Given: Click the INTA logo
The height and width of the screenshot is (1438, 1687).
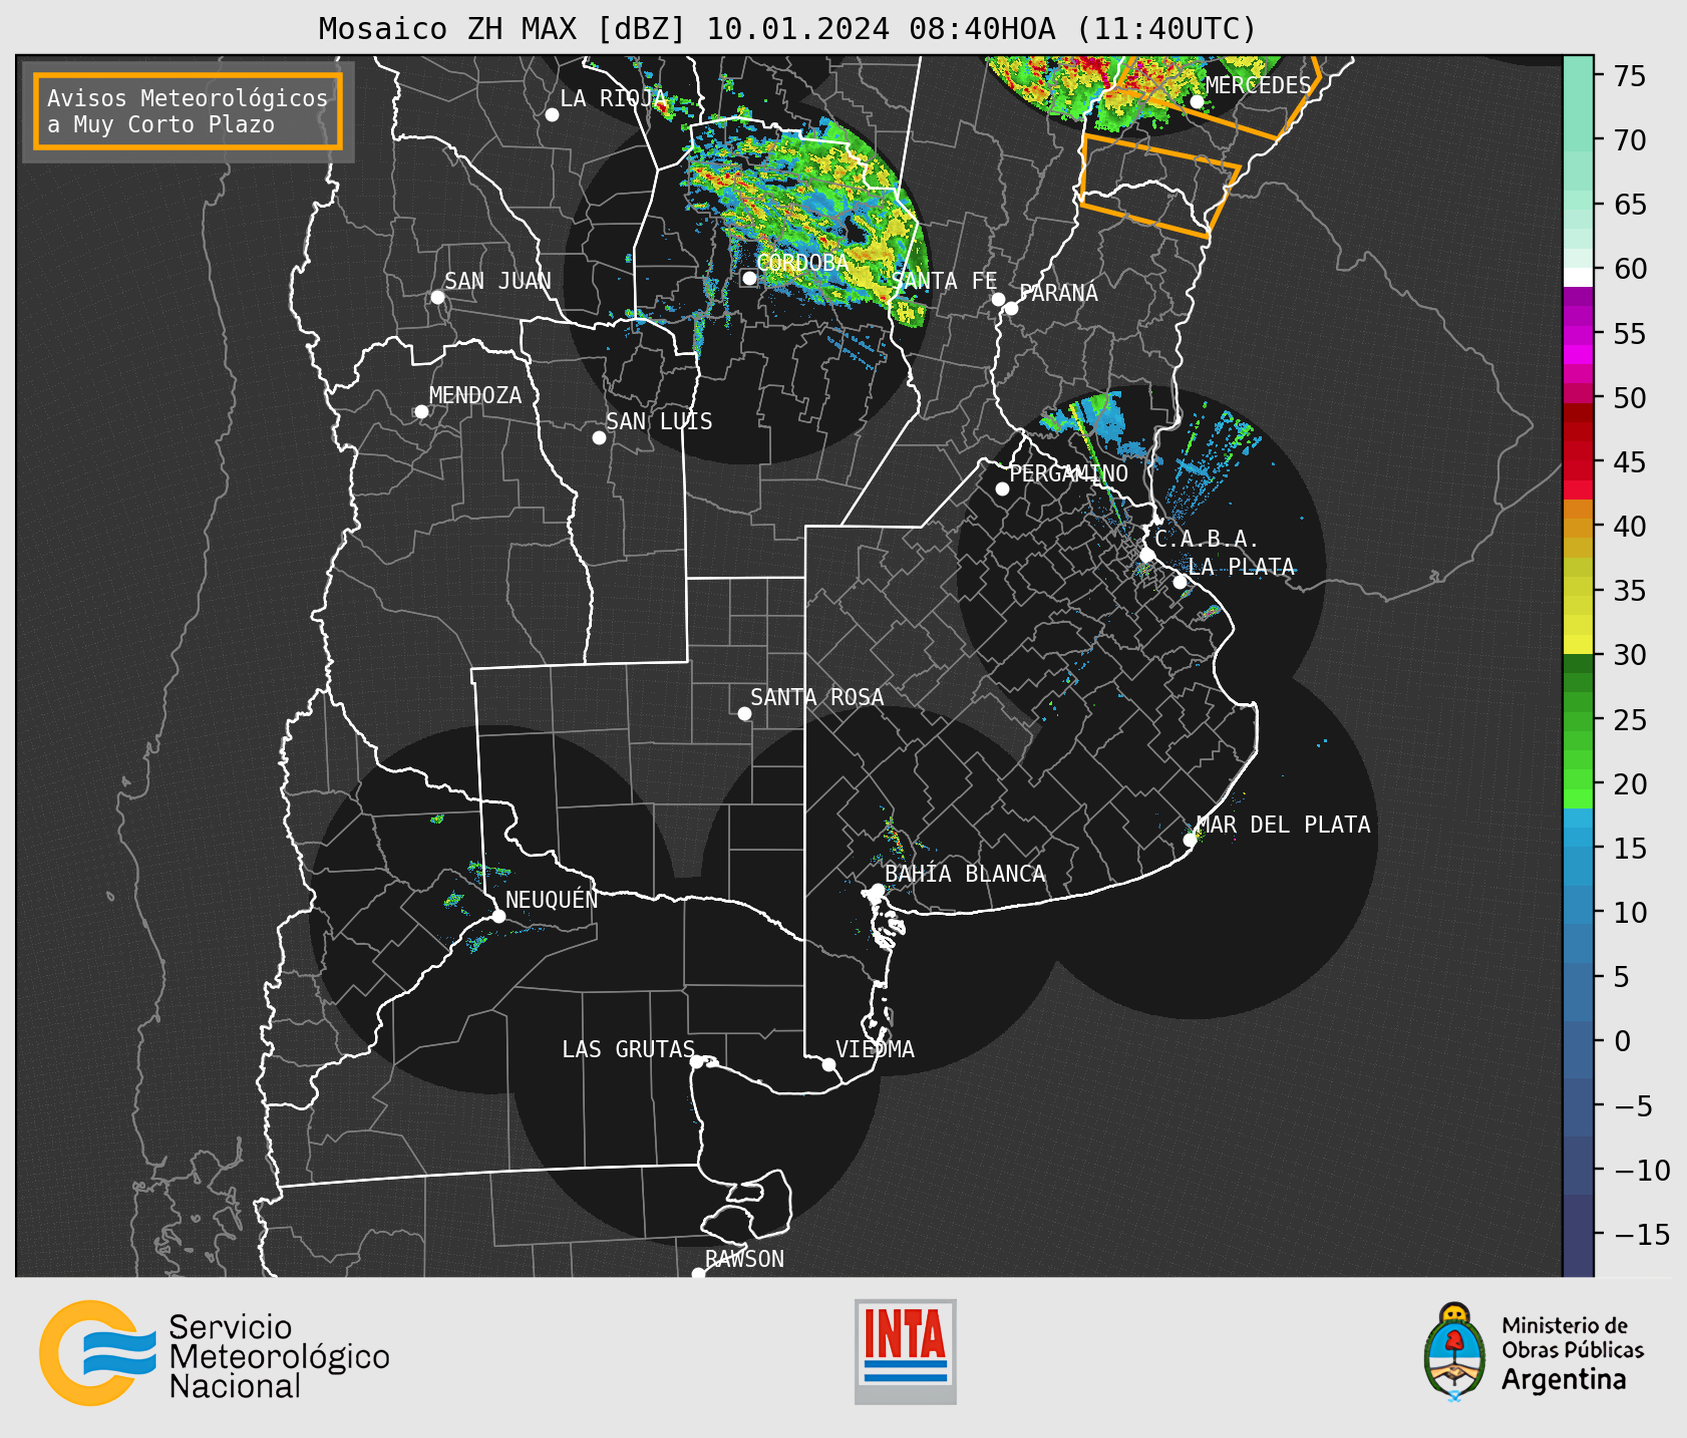Looking at the screenshot, I should point(905,1351).
